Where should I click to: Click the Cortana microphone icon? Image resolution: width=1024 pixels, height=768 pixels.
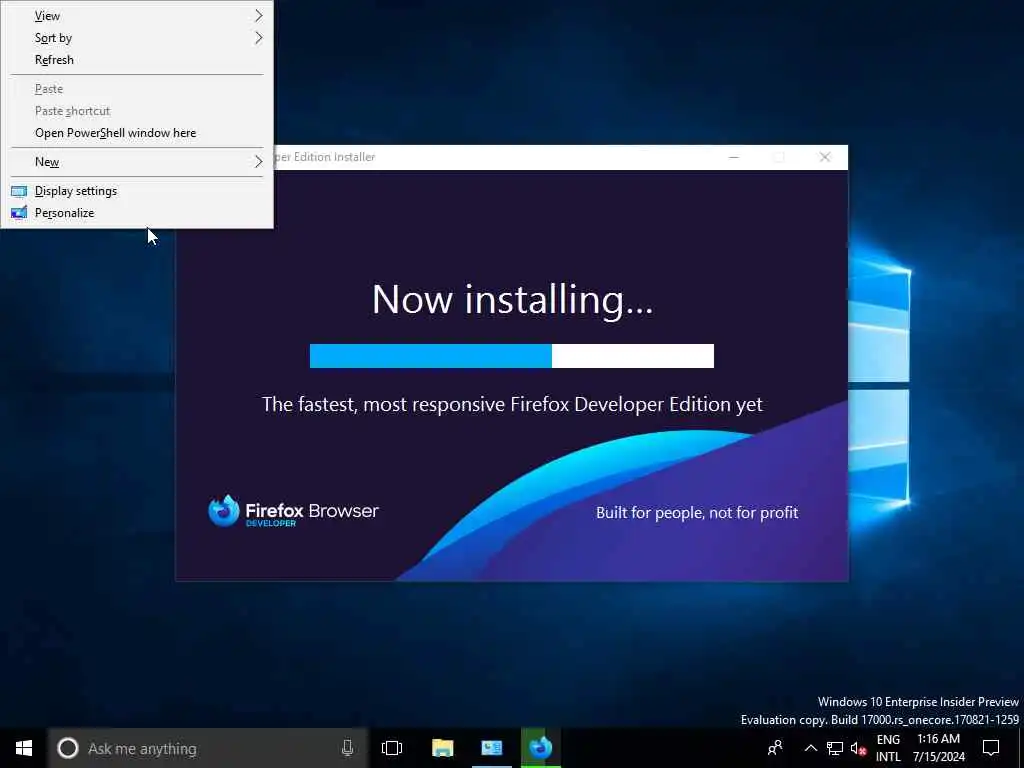[x=347, y=748]
